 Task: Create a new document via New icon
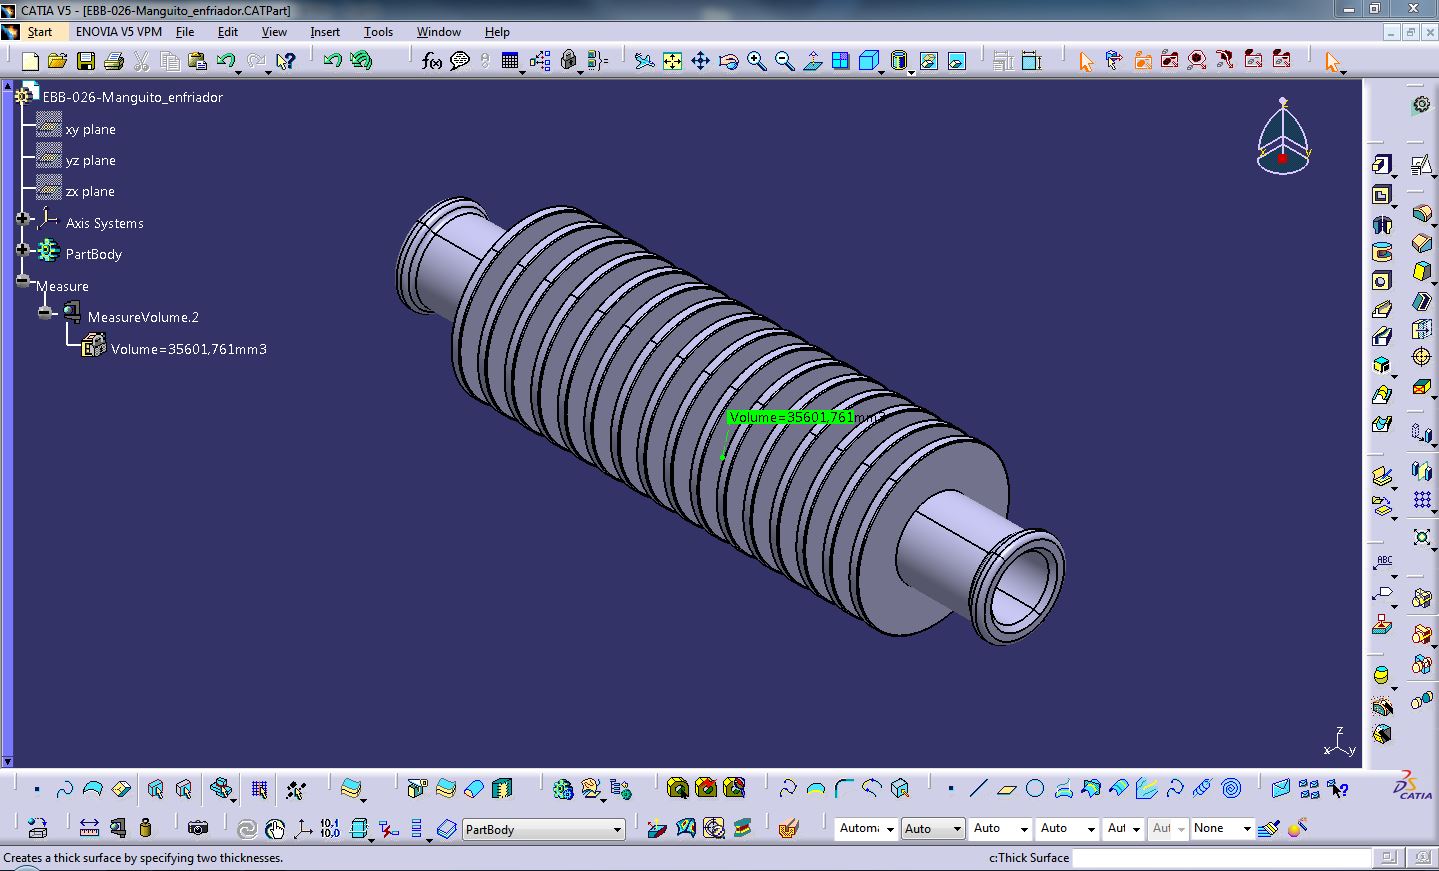click(x=30, y=61)
